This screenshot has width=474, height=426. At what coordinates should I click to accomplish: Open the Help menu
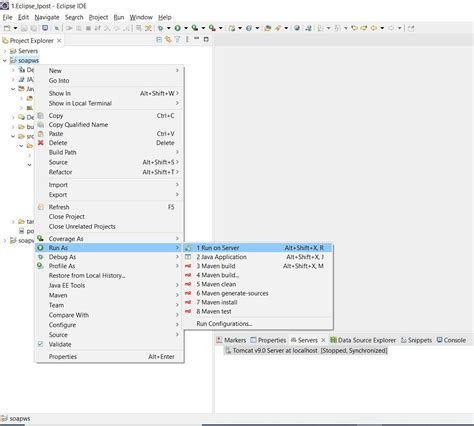165,17
